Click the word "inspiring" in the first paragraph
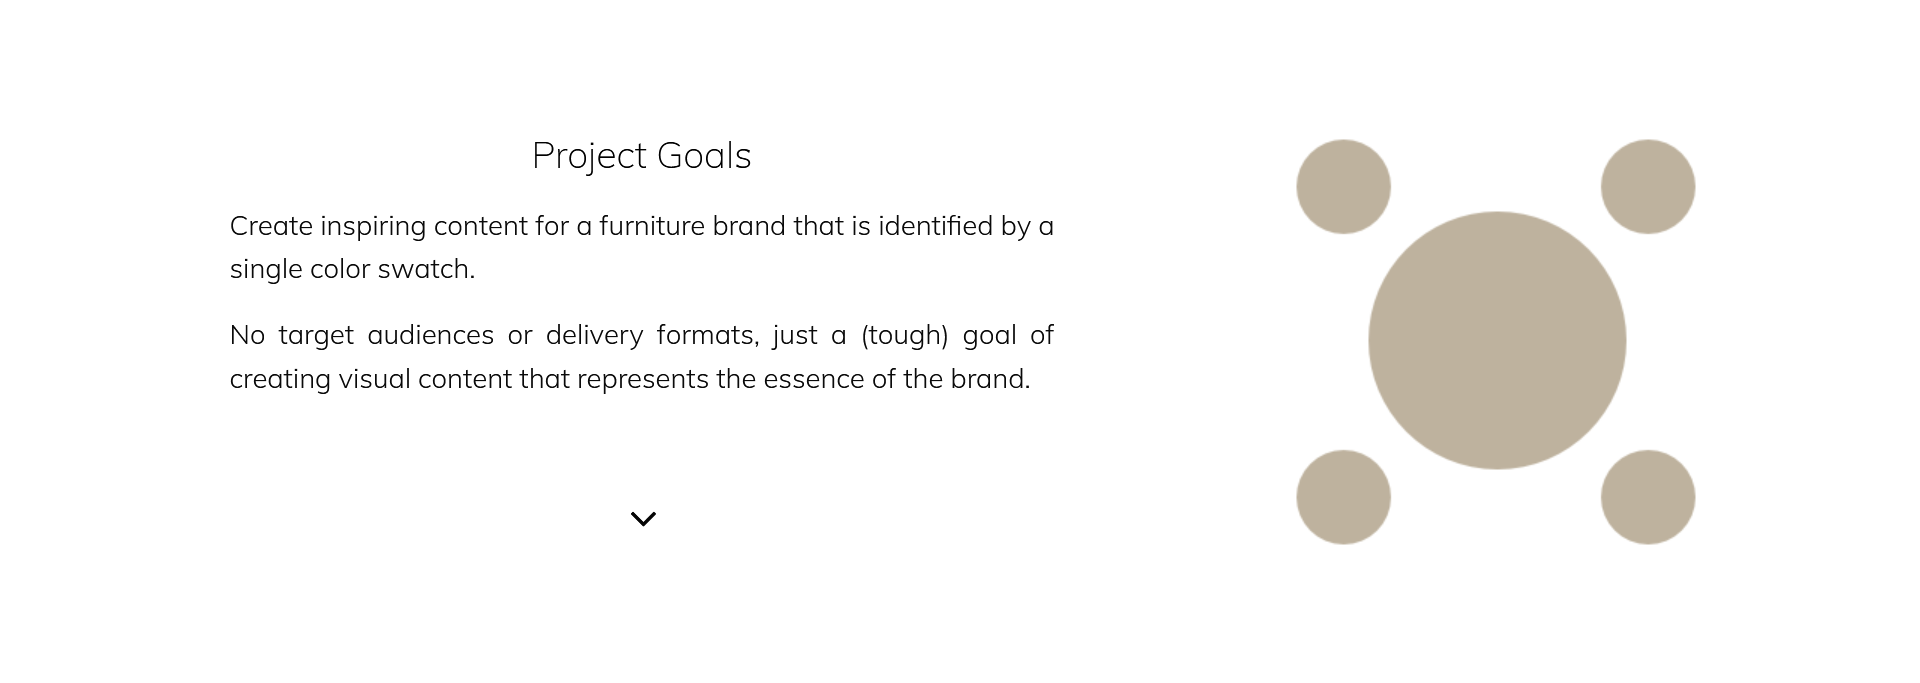1920x683 pixels. (373, 228)
